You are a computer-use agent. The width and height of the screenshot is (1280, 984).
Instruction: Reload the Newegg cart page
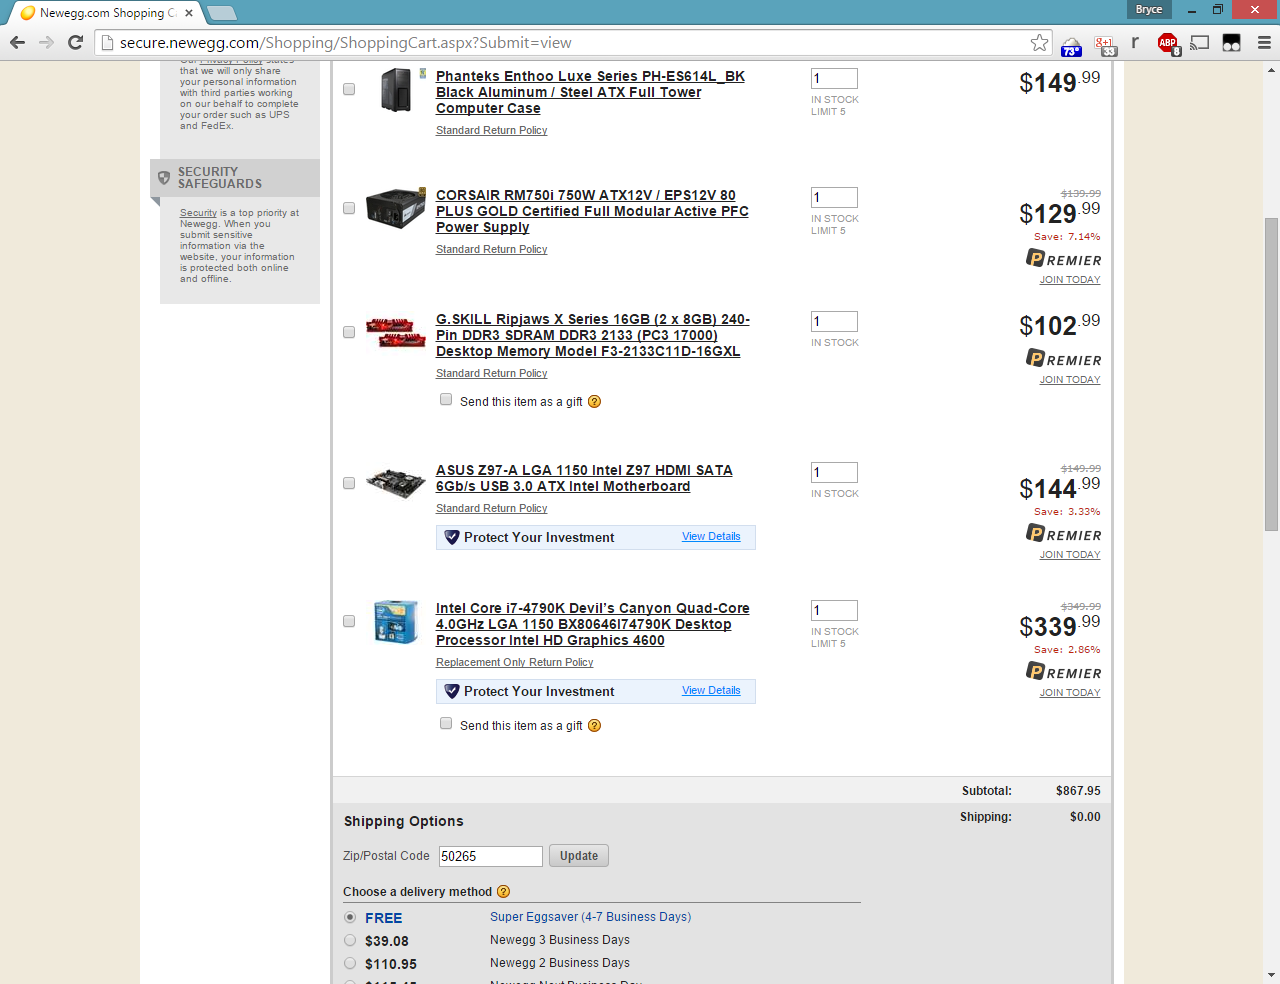click(75, 42)
